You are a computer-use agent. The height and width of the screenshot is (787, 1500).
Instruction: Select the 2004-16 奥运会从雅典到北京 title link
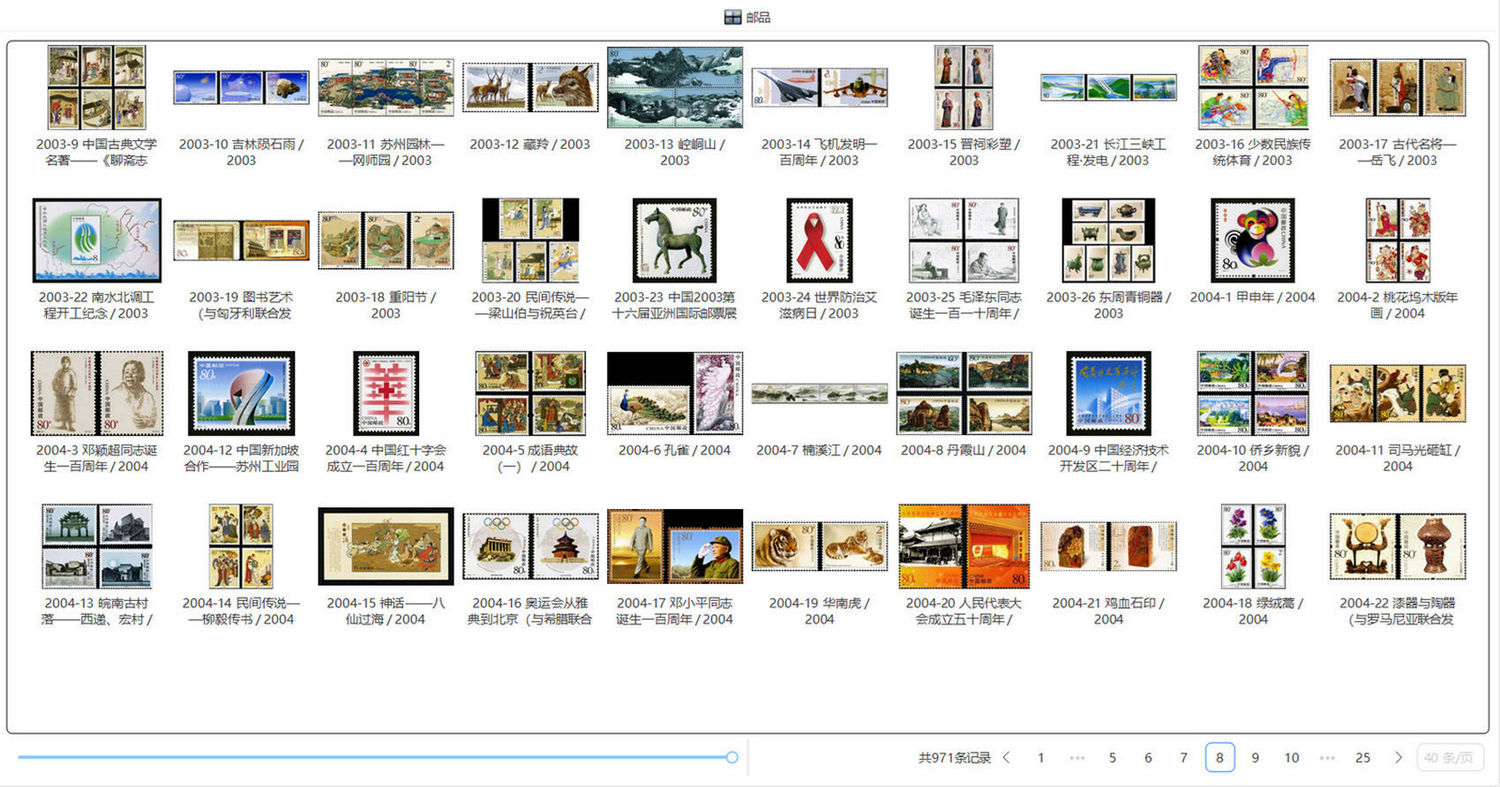tap(529, 610)
